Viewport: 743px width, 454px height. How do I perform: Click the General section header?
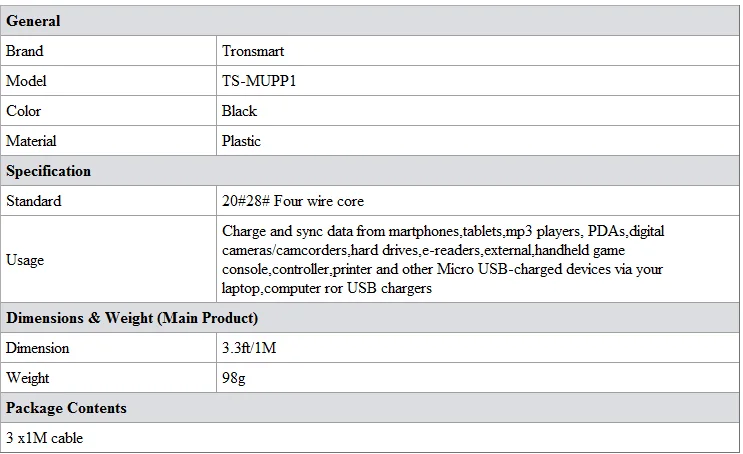(33, 21)
